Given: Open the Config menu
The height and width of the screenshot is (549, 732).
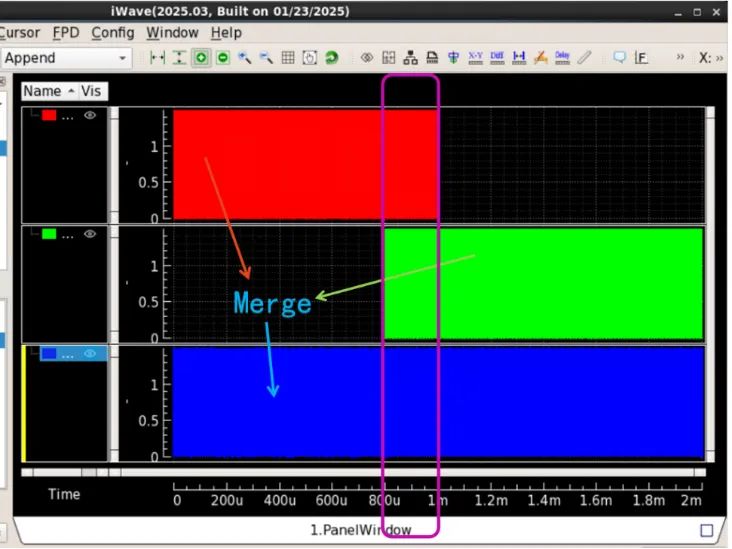Looking at the screenshot, I should coord(112,32).
